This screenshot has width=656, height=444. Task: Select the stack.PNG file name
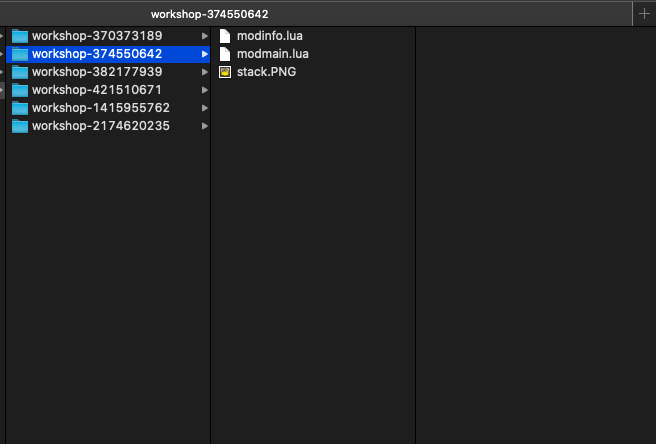coord(266,72)
